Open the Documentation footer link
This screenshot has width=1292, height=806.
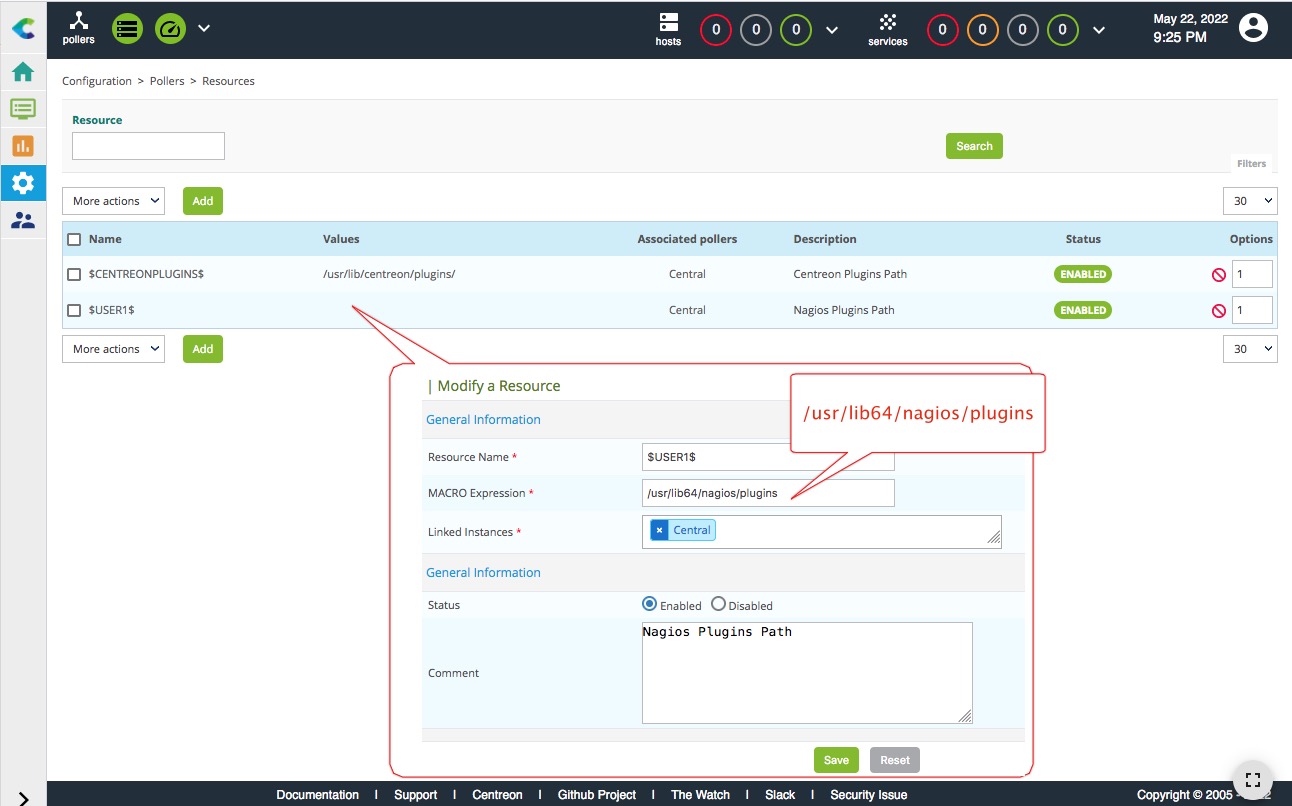click(317, 795)
